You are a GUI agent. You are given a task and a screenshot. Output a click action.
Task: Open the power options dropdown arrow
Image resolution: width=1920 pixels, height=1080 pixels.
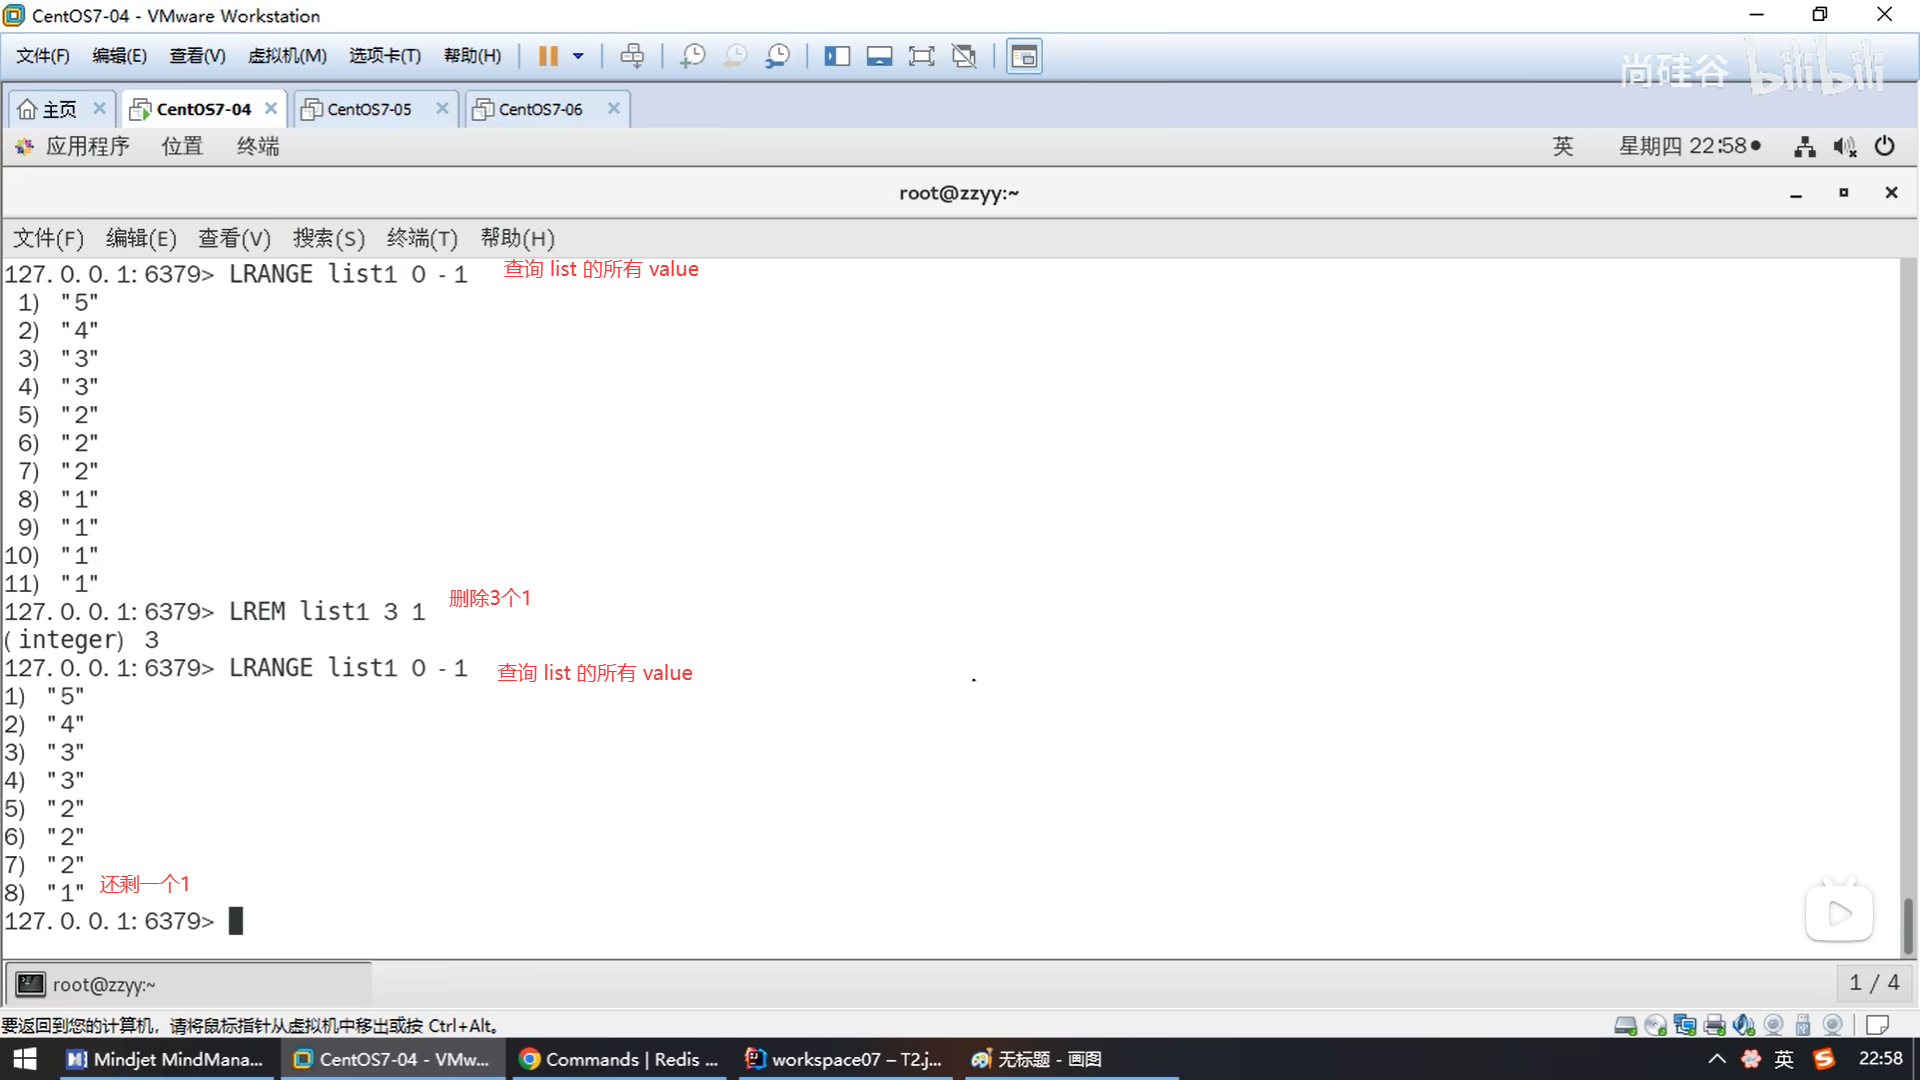(578, 56)
